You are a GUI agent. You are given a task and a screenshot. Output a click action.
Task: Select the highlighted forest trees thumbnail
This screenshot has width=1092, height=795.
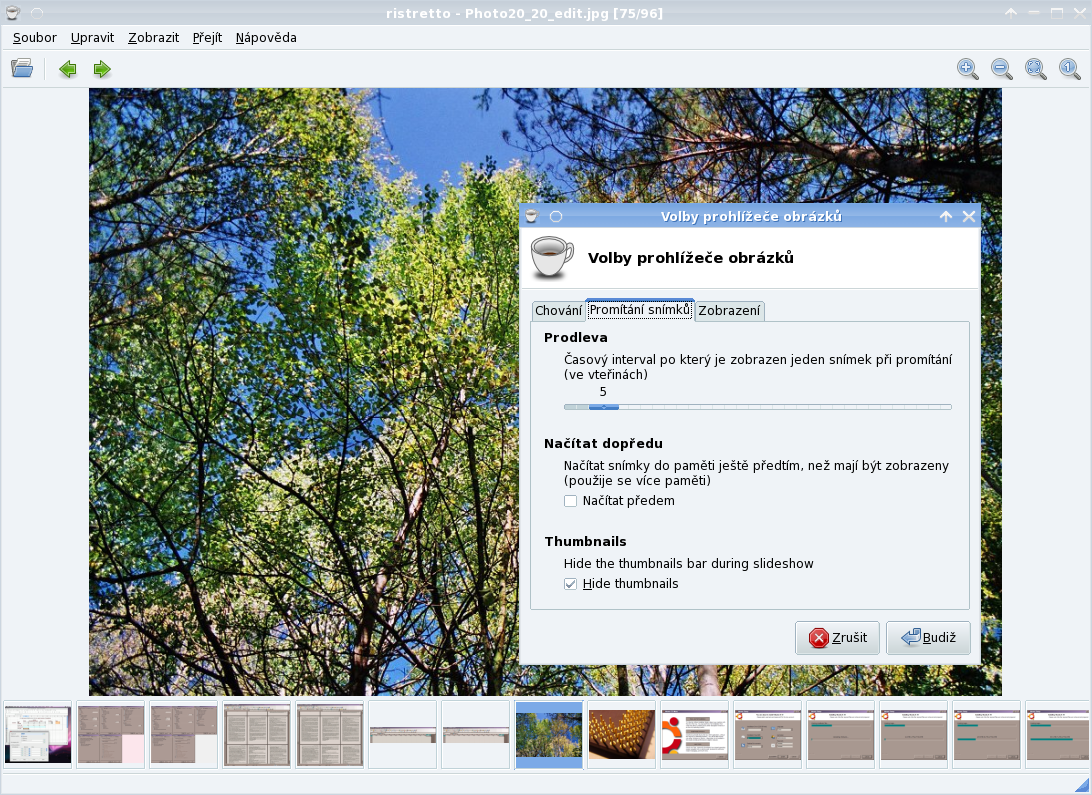click(x=549, y=734)
